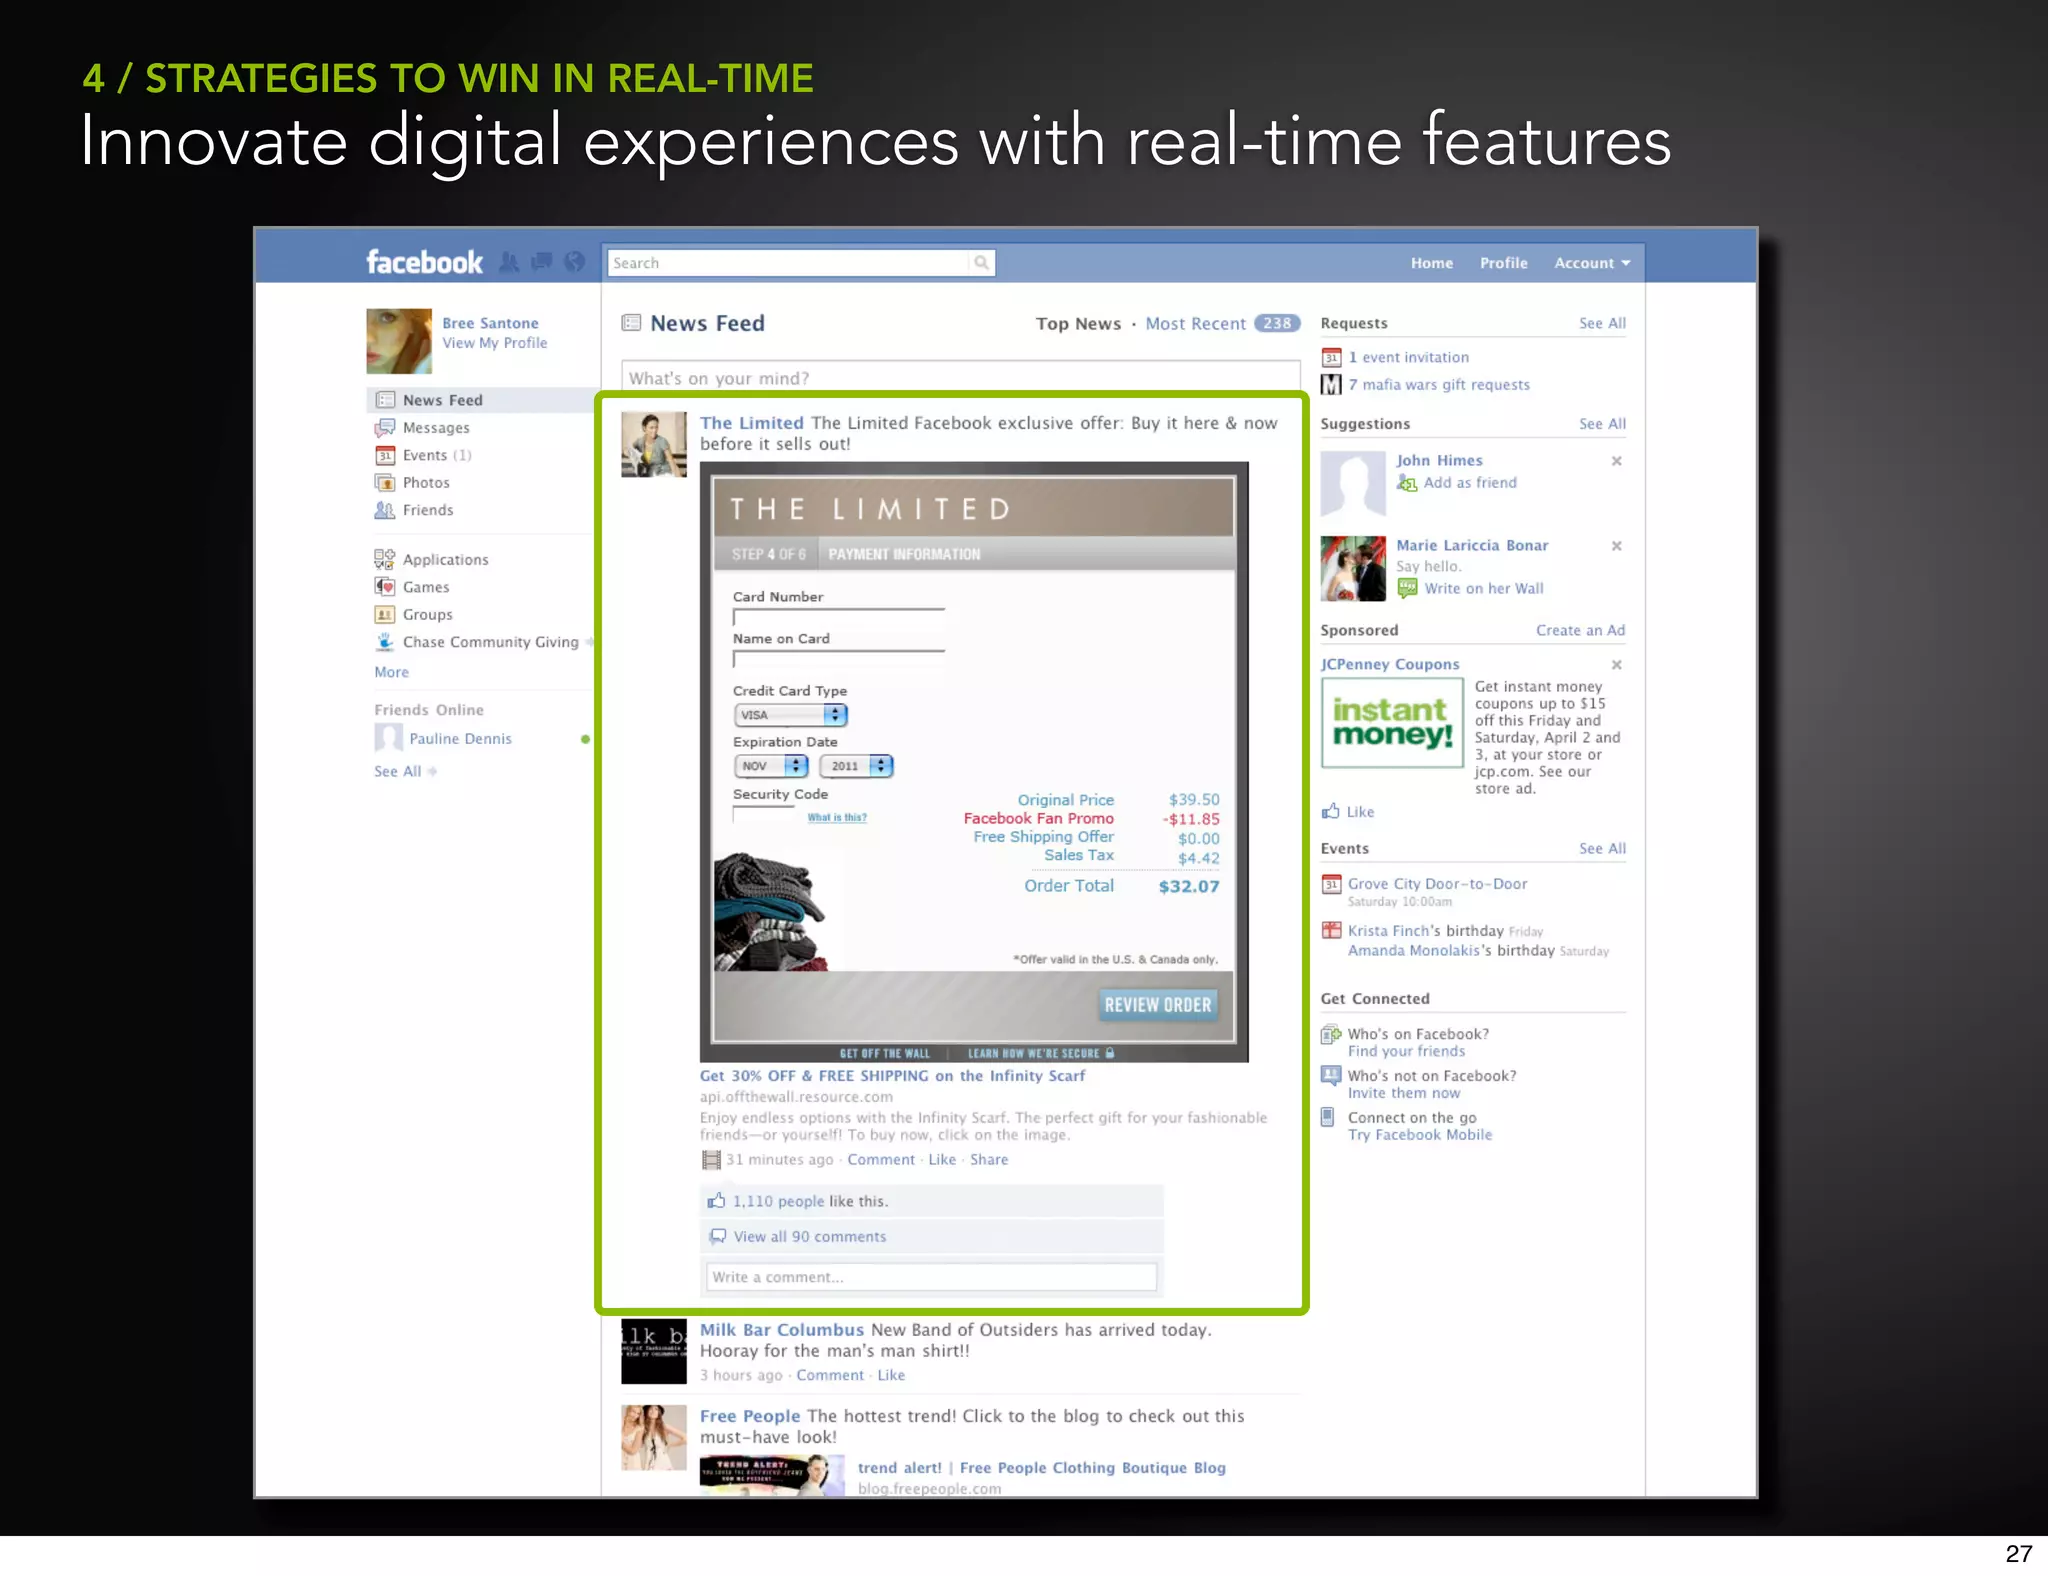The height and width of the screenshot is (1576, 2048).
Task: Click the Security Code field
Action: (x=764, y=814)
